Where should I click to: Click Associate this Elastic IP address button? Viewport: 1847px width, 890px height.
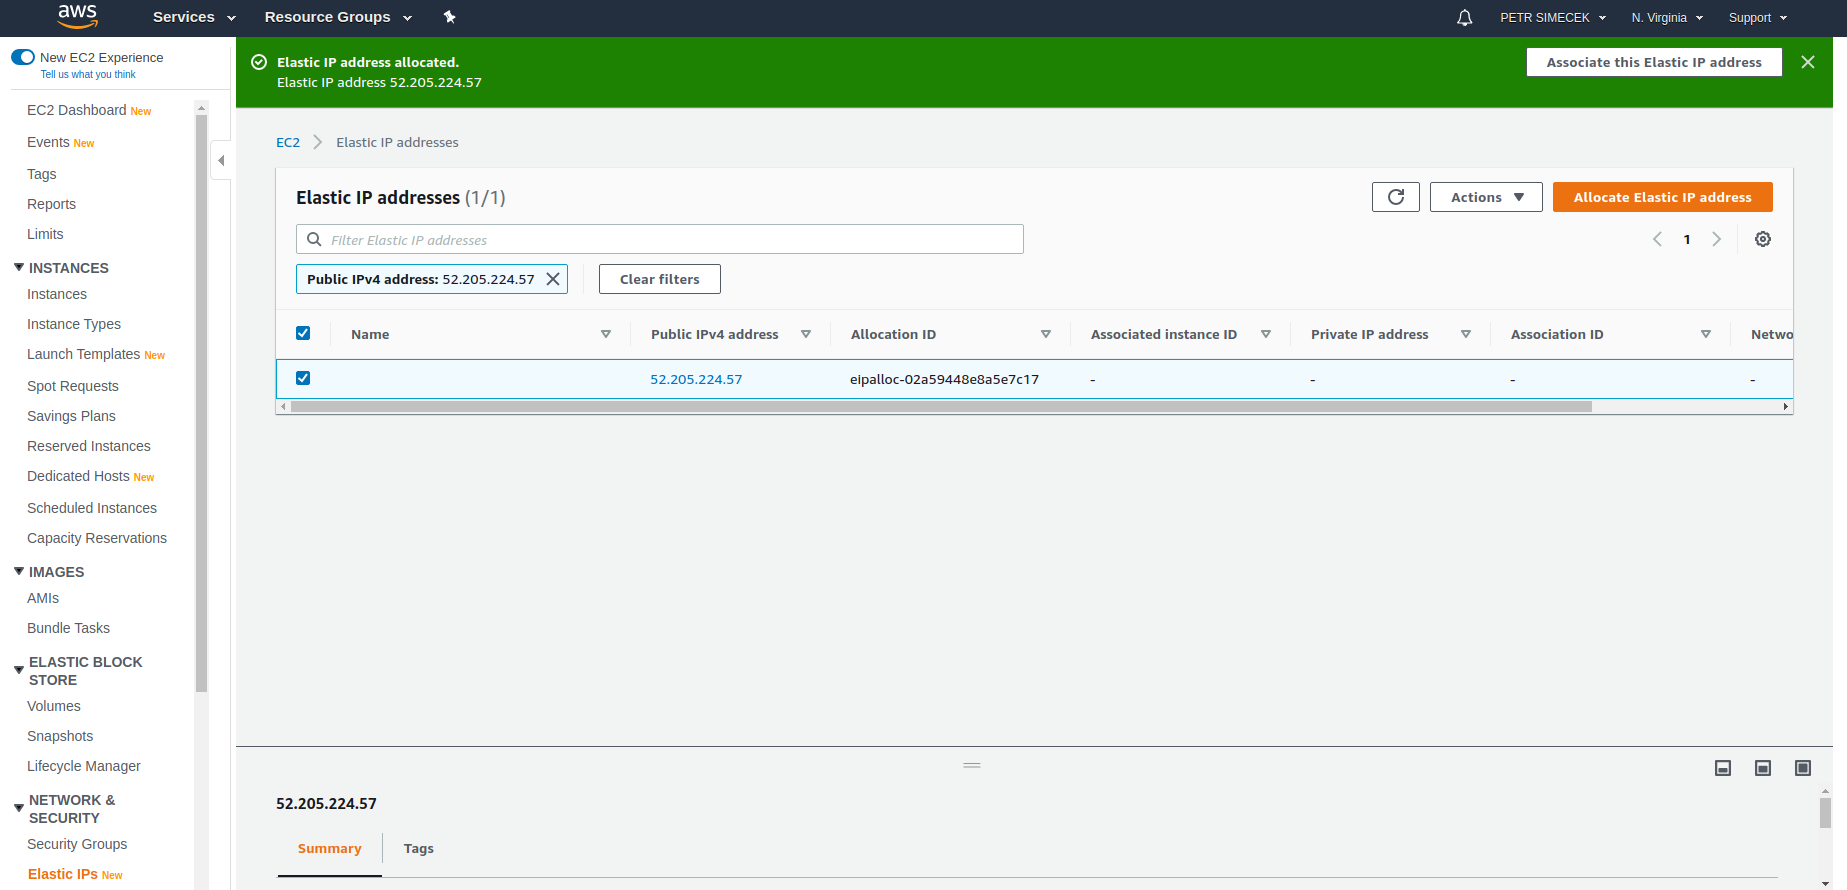click(1654, 62)
